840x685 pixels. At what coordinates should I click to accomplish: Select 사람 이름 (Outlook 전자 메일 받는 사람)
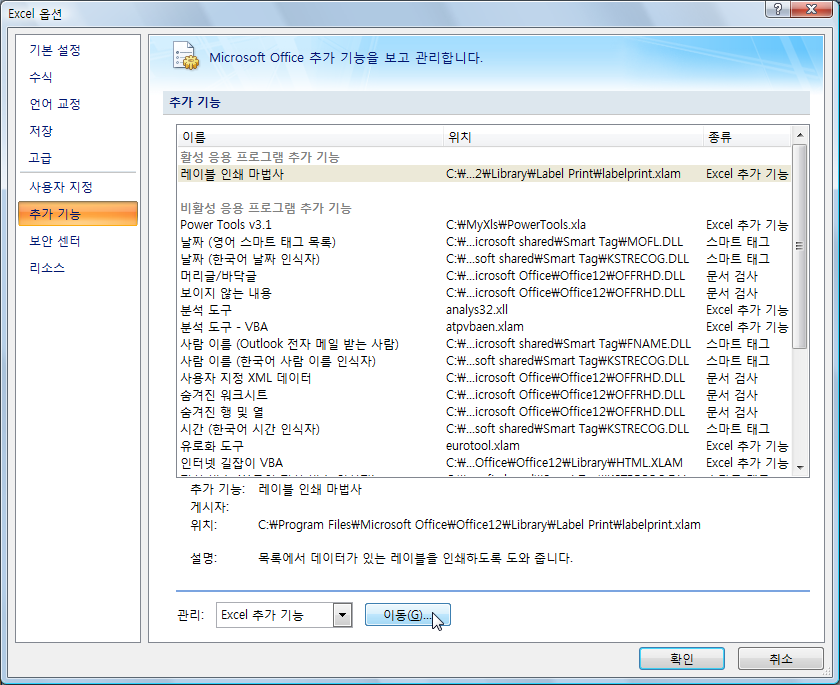point(484,344)
